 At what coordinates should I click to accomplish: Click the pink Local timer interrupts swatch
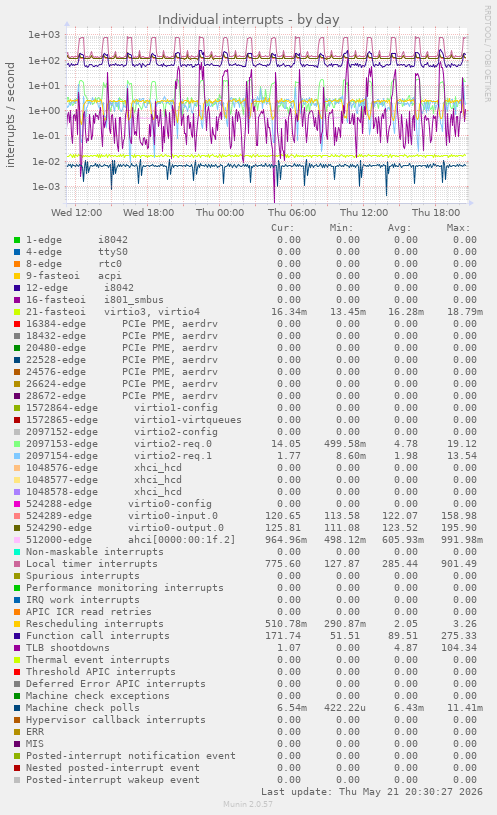(x=17, y=564)
